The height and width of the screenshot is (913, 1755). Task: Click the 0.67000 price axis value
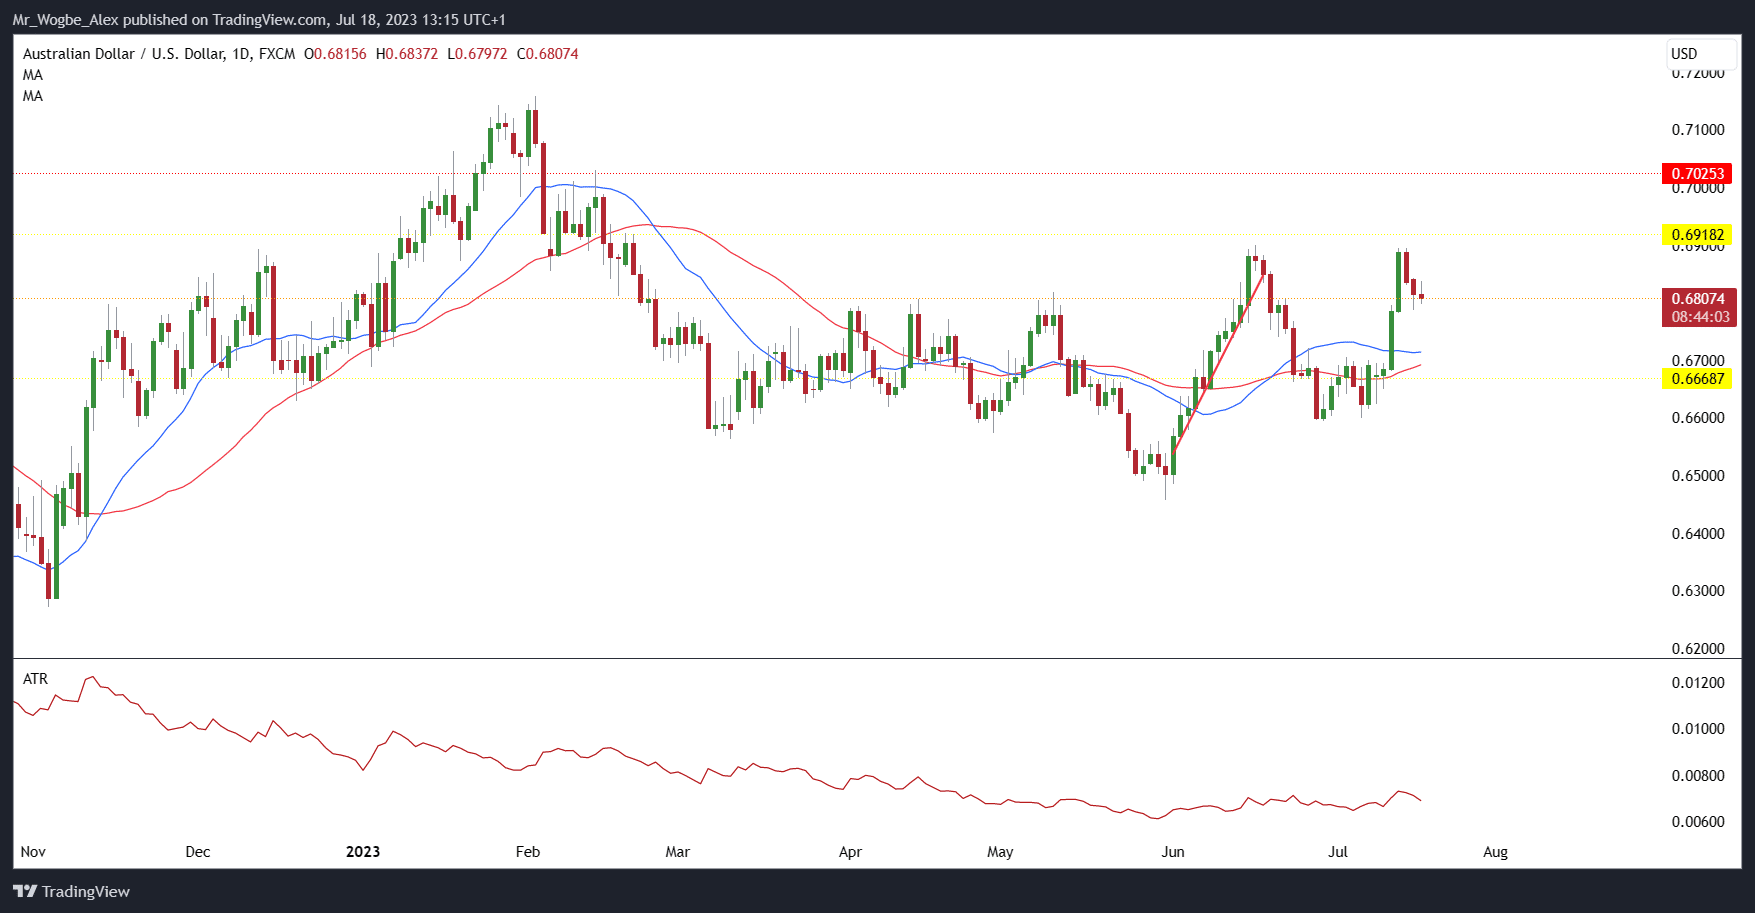(x=1698, y=360)
